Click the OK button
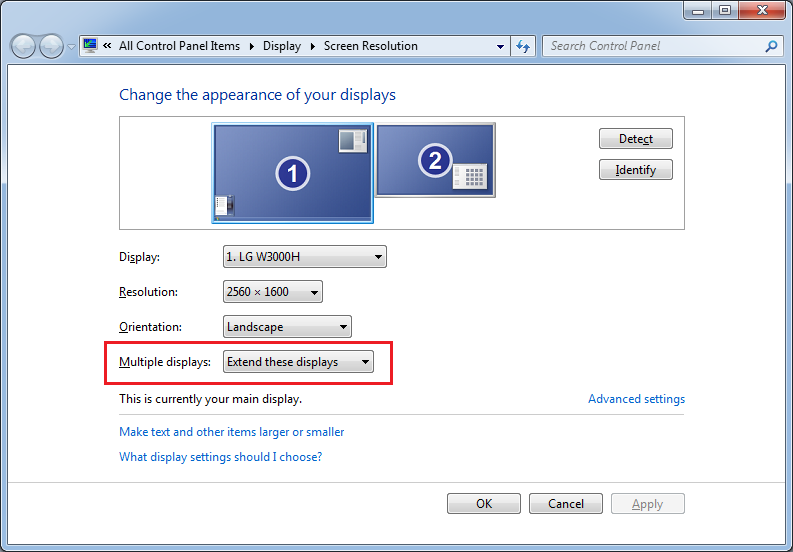Image resolution: width=793 pixels, height=552 pixels. (x=483, y=503)
